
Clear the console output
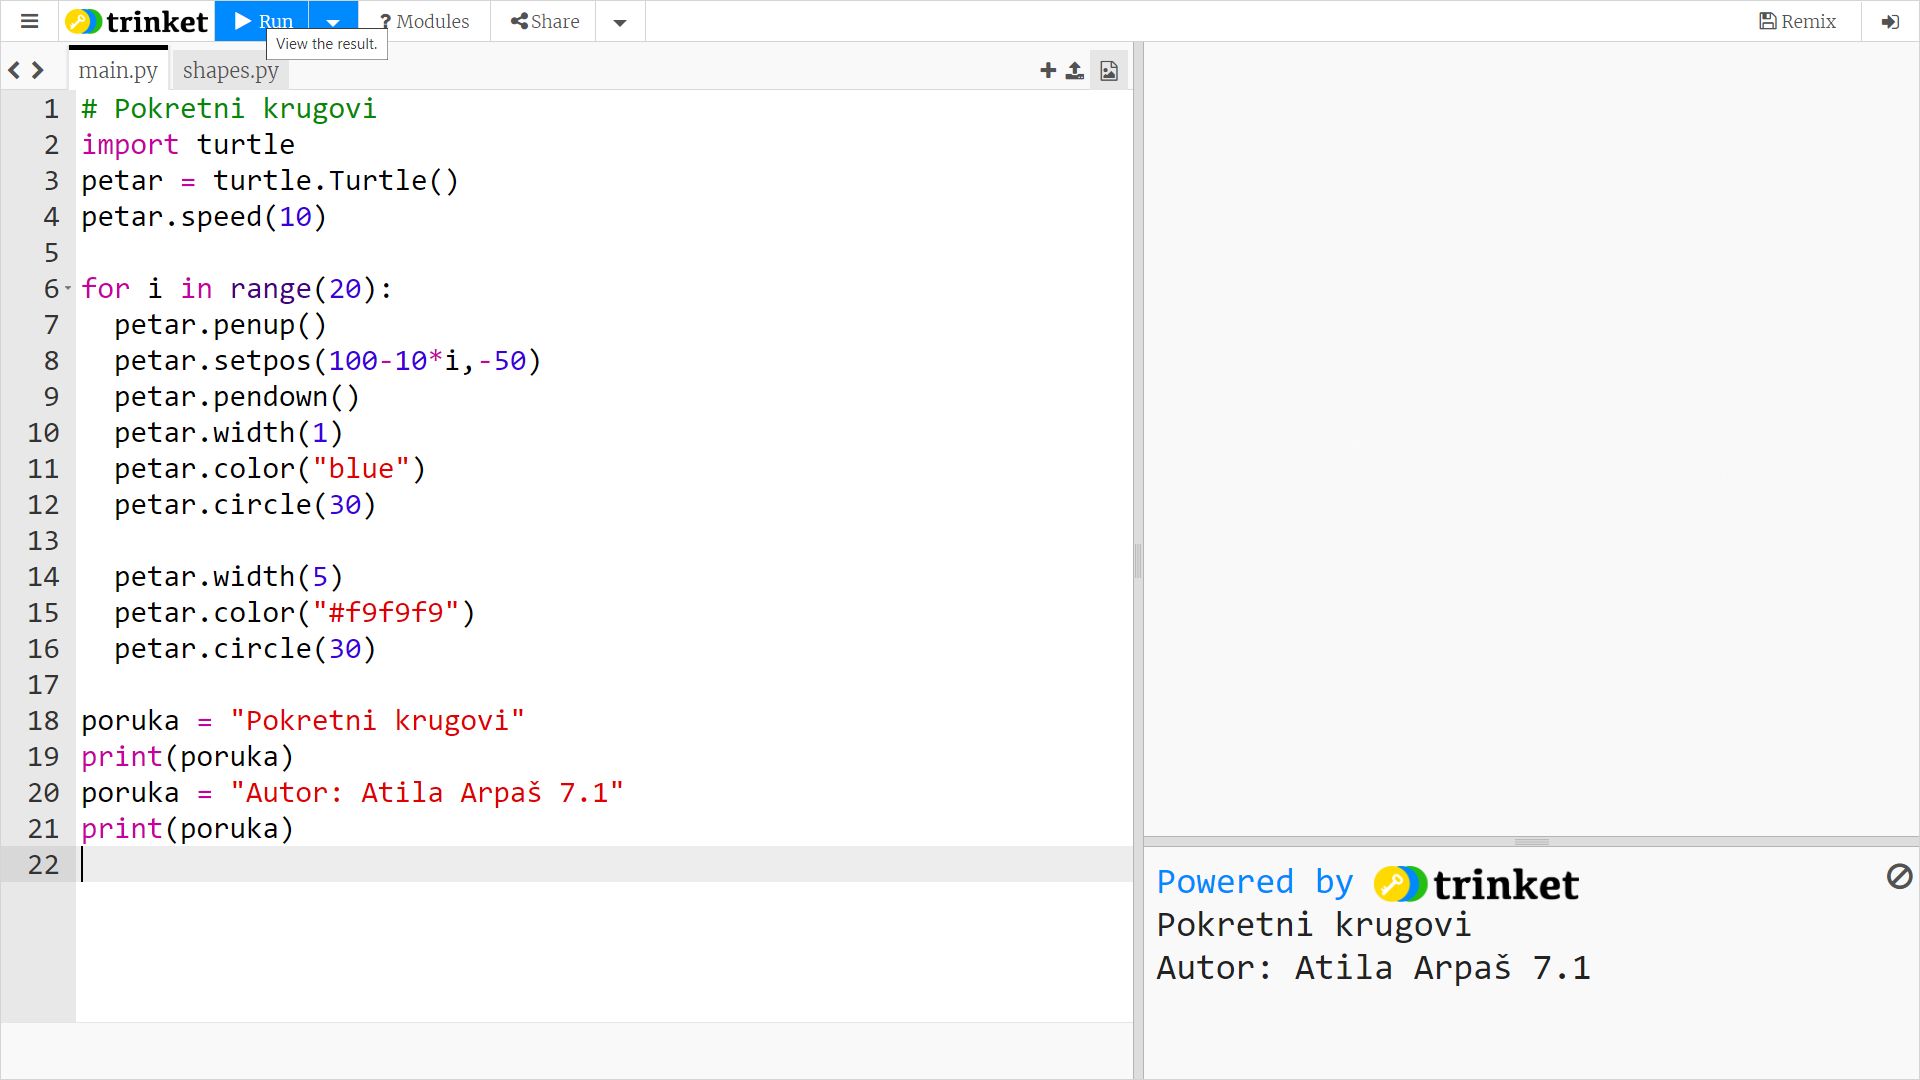pyautogui.click(x=1899, y=877)
